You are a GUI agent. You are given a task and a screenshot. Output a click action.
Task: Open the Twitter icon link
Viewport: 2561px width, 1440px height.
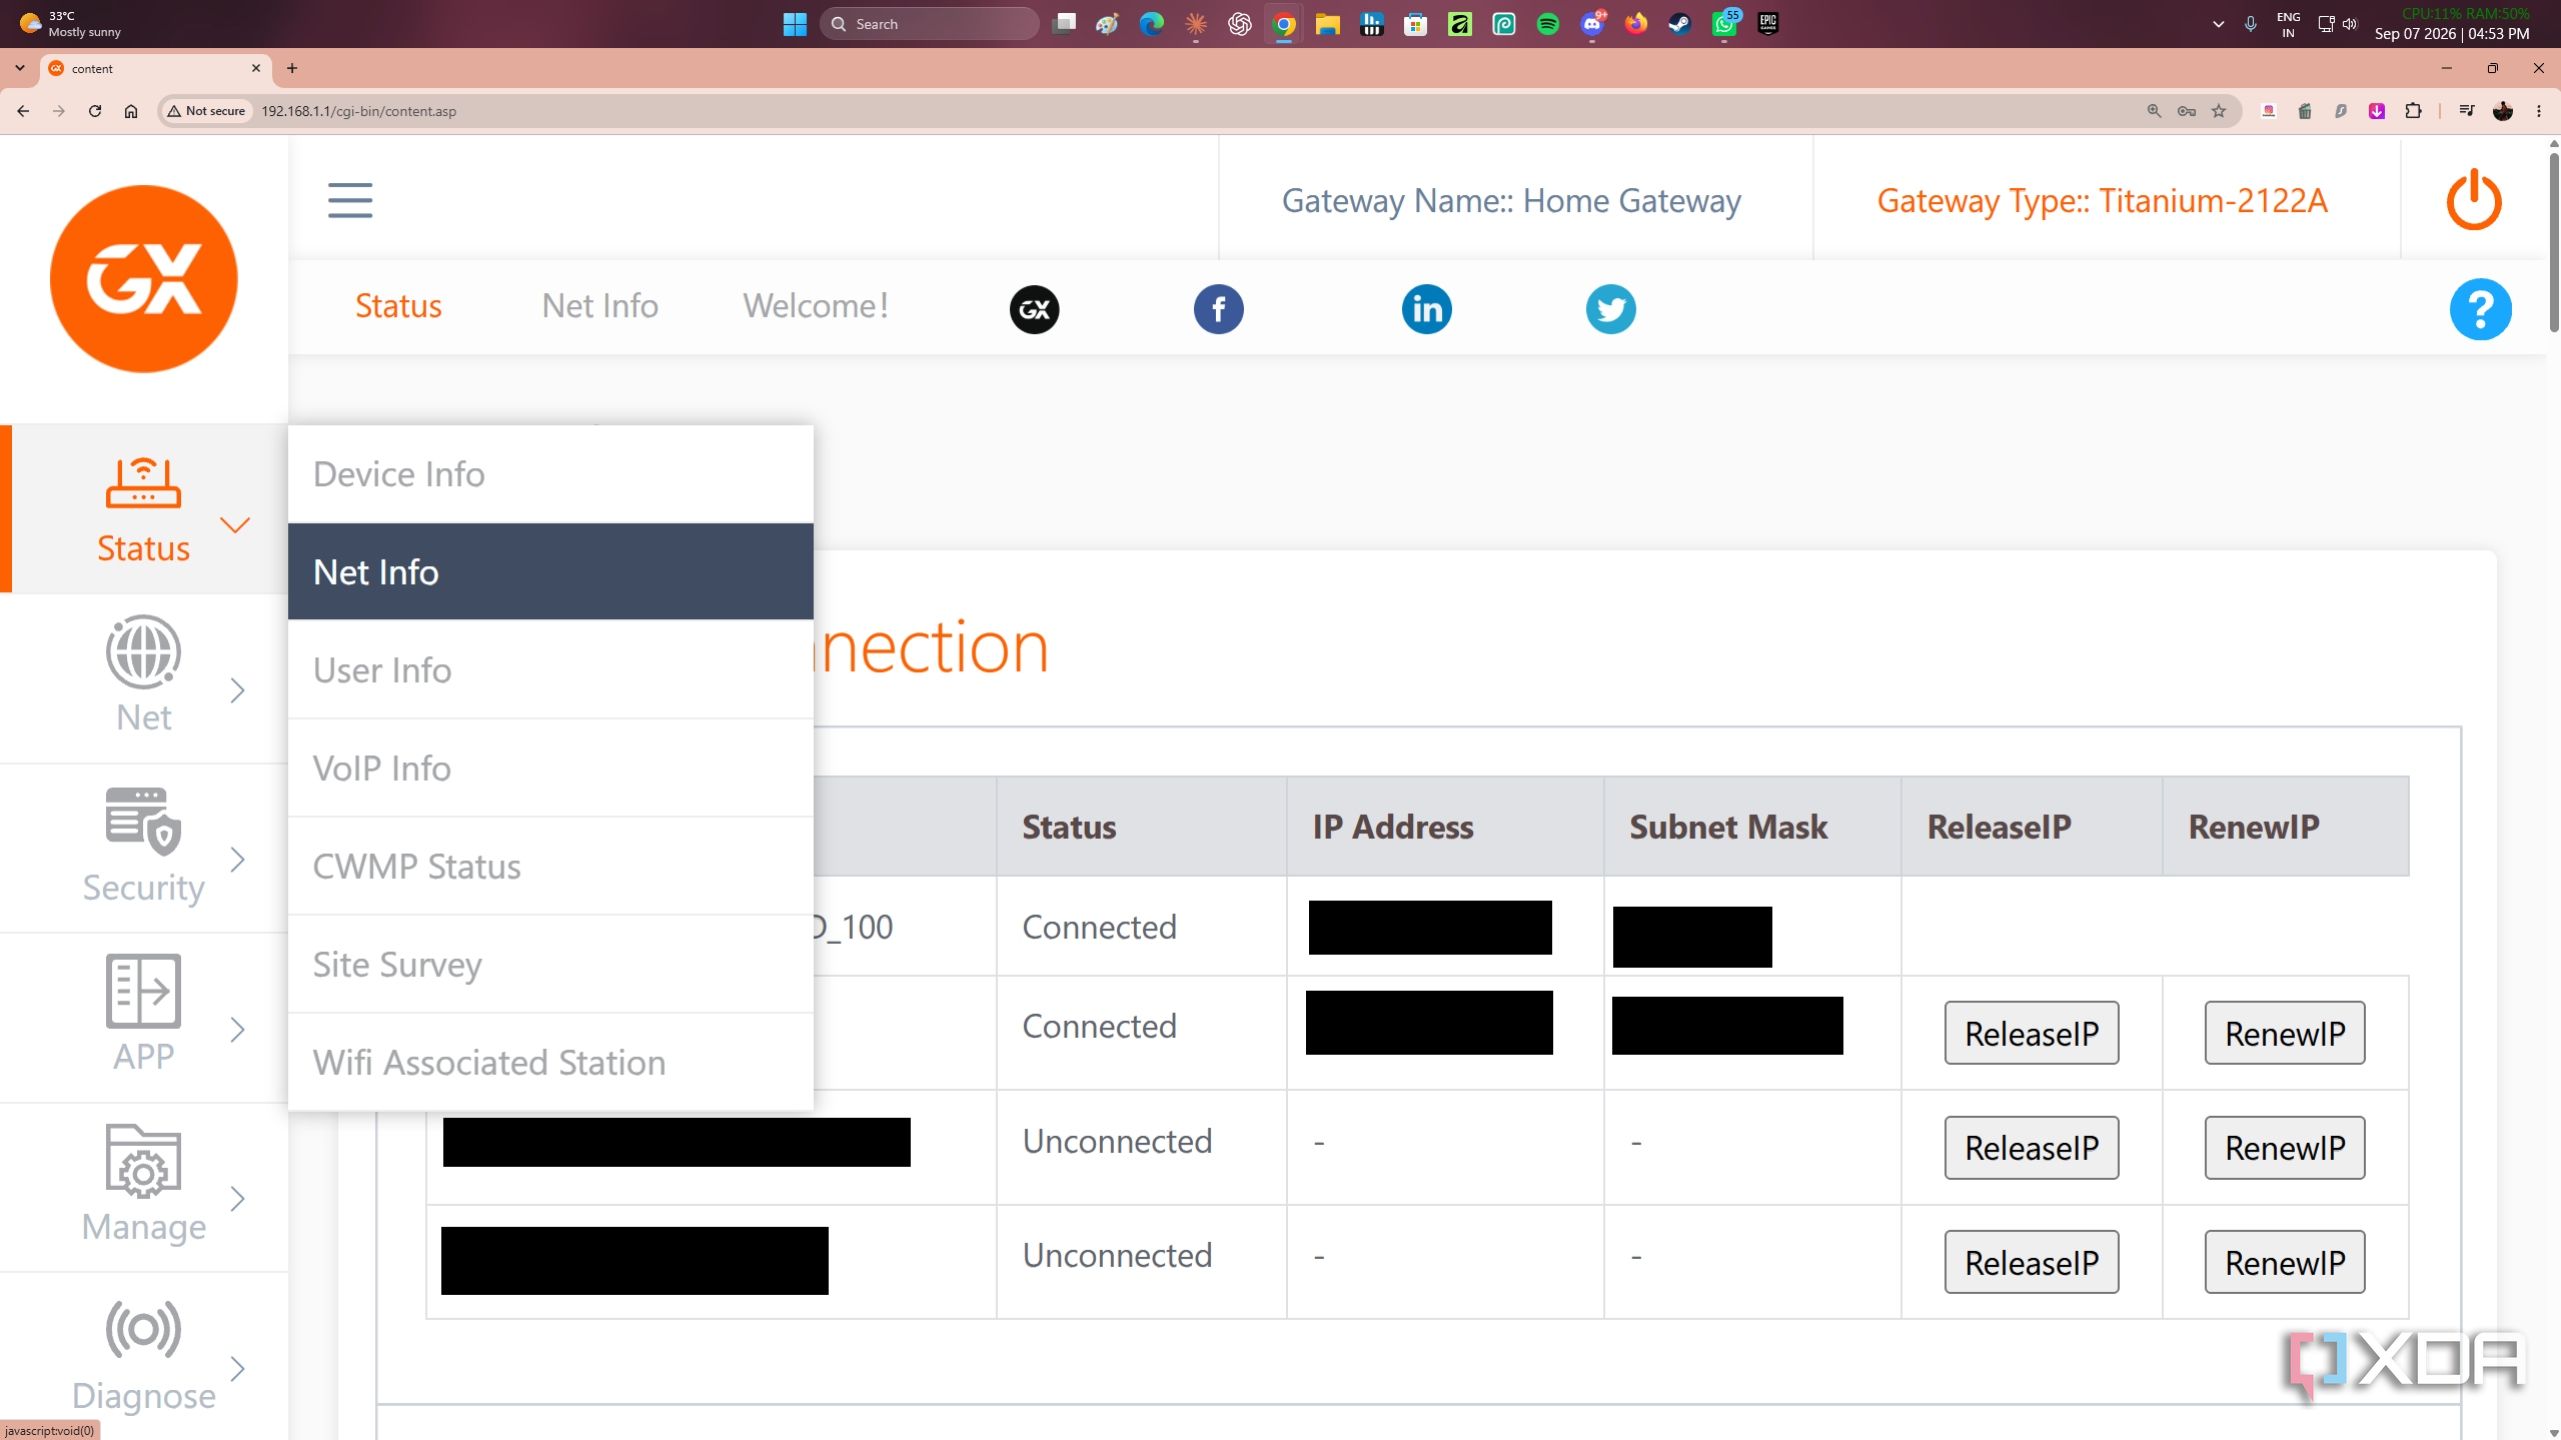(1610, 309)
